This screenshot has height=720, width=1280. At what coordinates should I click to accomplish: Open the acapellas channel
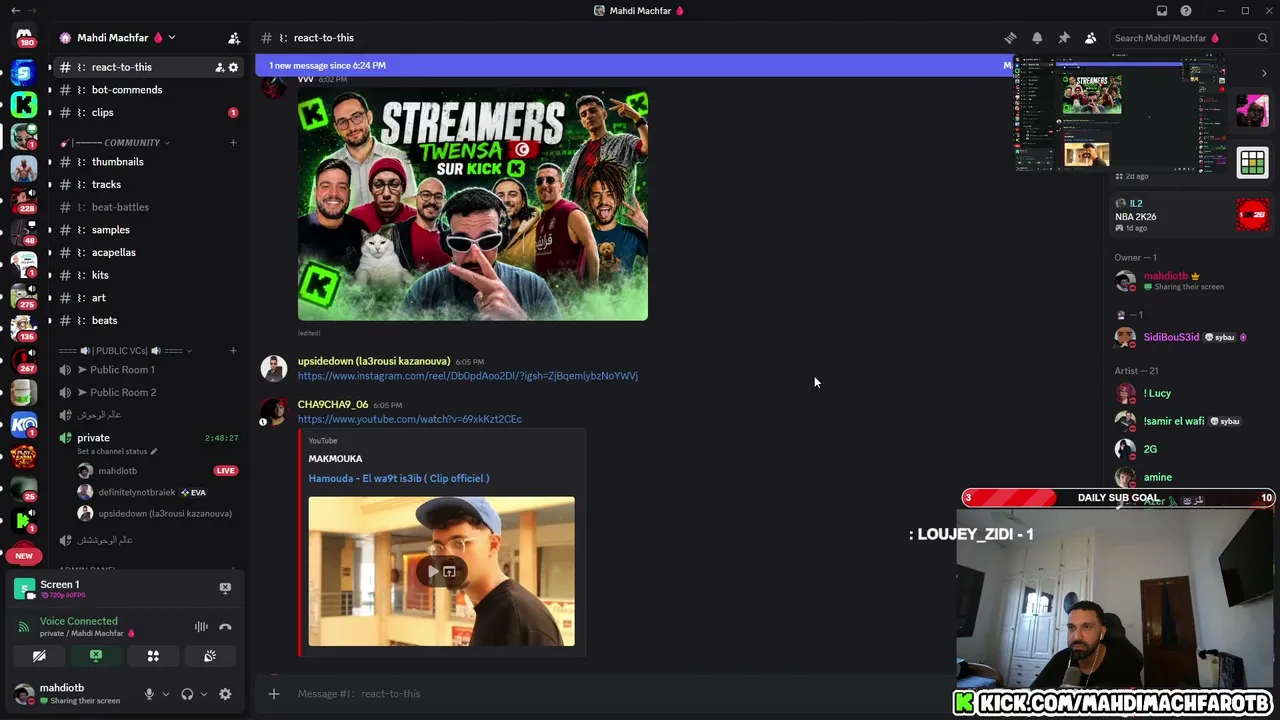(x=149, y=253)
